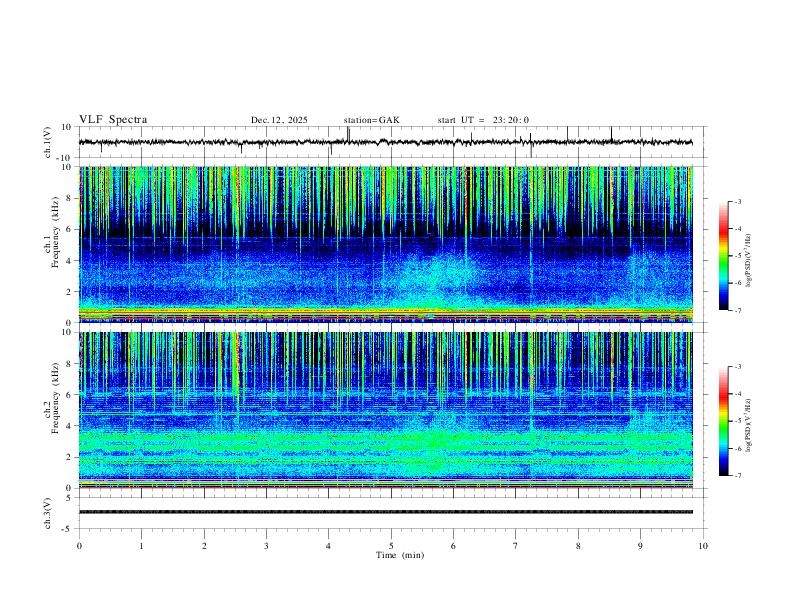Click the time axis tick label "0"
The width and height of the screenshot is (792, 612).
(79, 546)
